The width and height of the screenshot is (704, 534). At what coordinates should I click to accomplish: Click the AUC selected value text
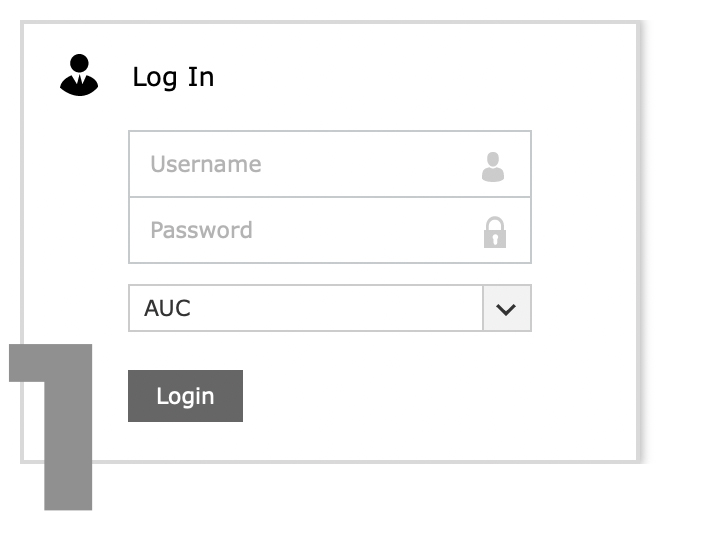pyautogui.click(x=167, y=309)
